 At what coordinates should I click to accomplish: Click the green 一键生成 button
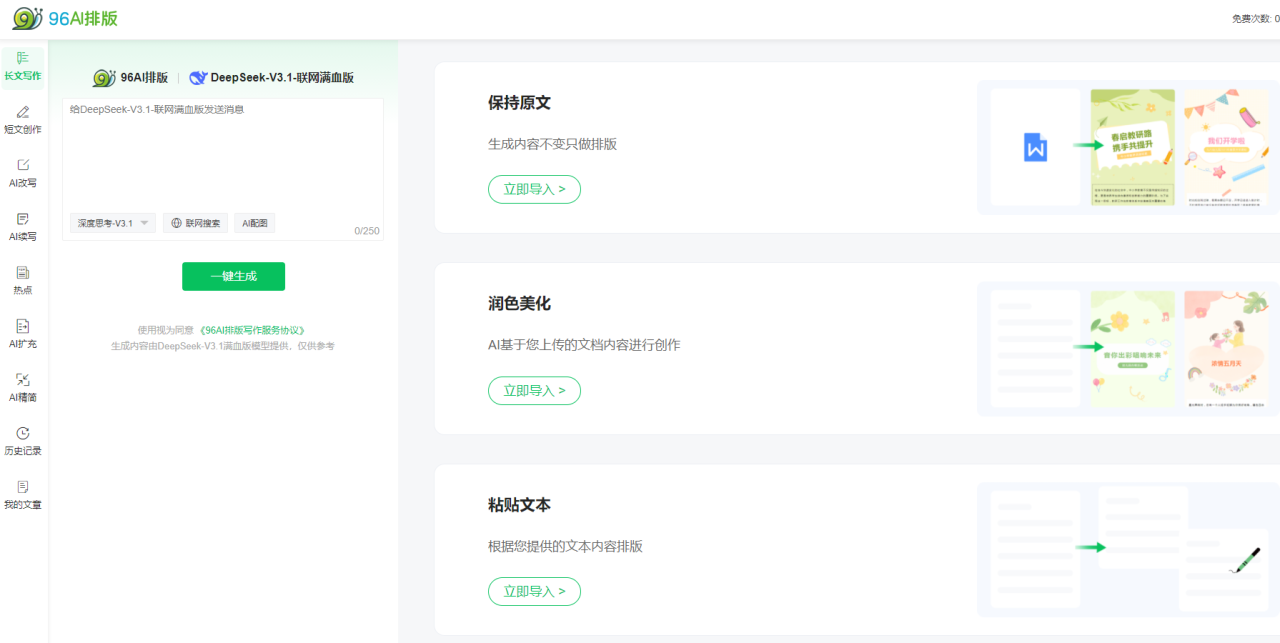click(233, 276)
